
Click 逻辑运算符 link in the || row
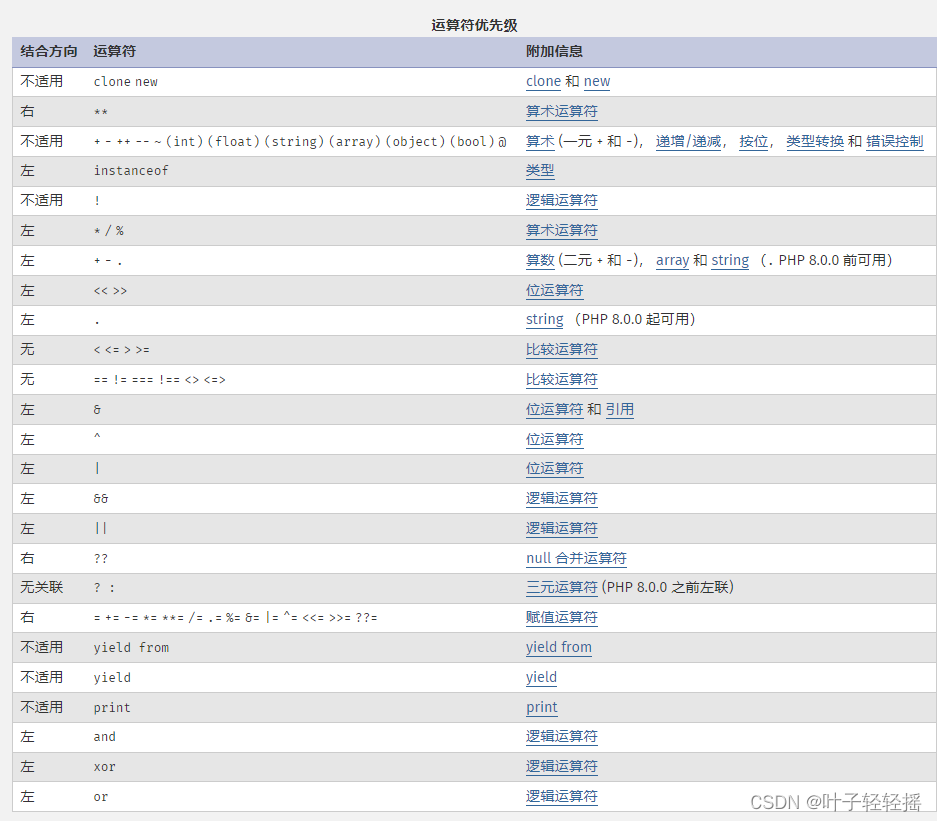(x=562, y=528)
